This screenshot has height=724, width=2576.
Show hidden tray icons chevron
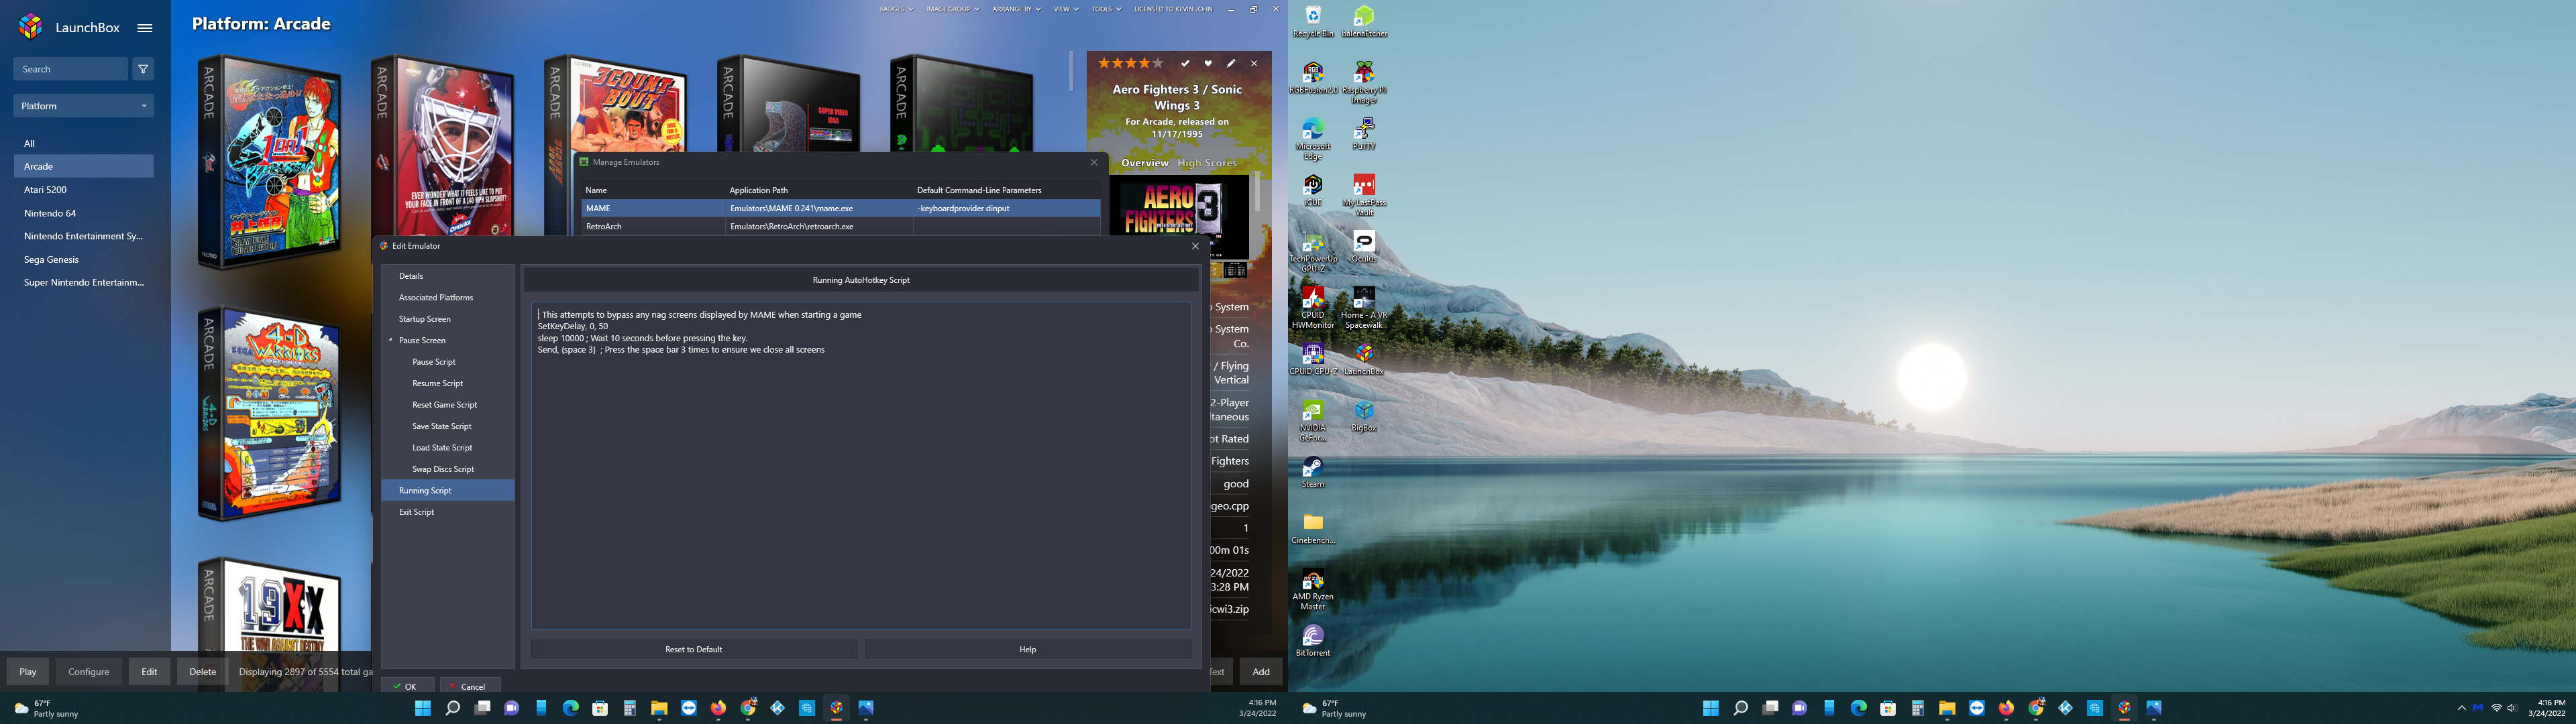pyautogui.click(x=2461, y=708)
